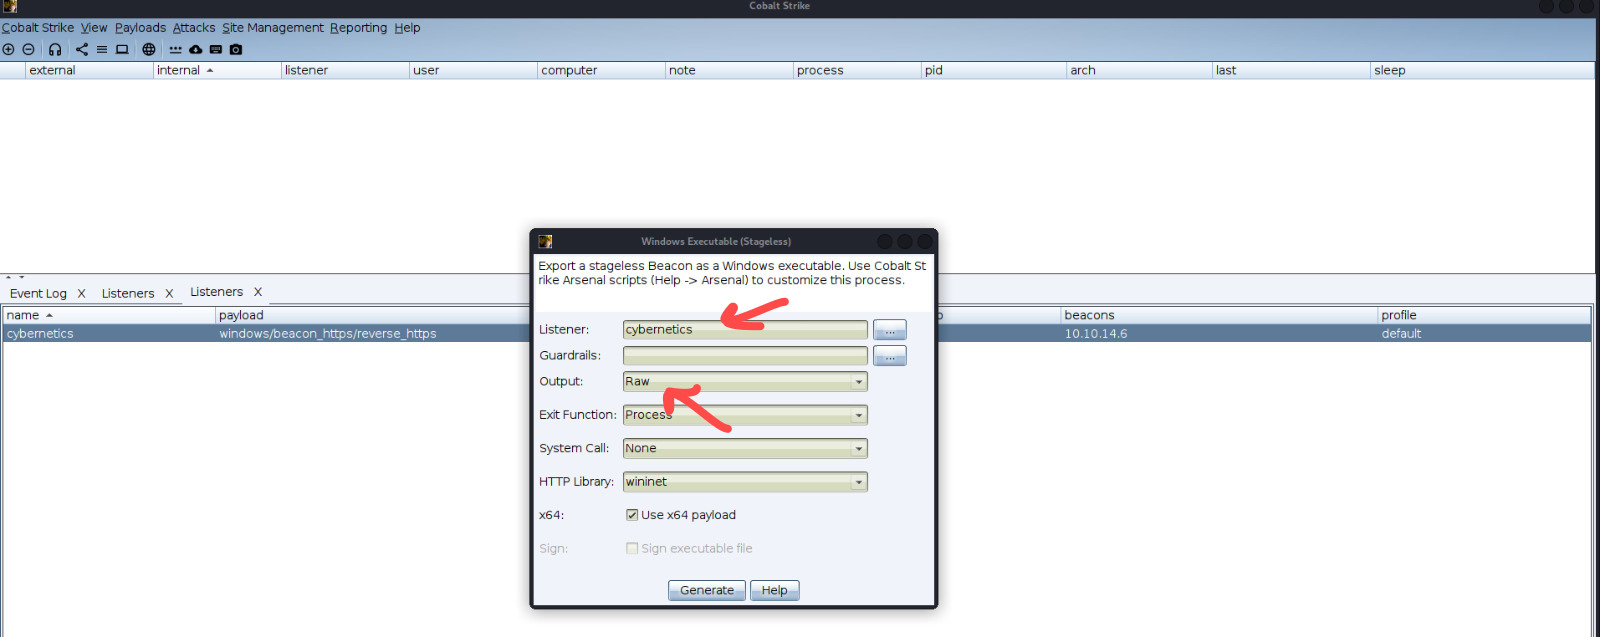The image size is (1600, 637).
Task: Click the empty Guardrails input field
Action: [745, 355]
